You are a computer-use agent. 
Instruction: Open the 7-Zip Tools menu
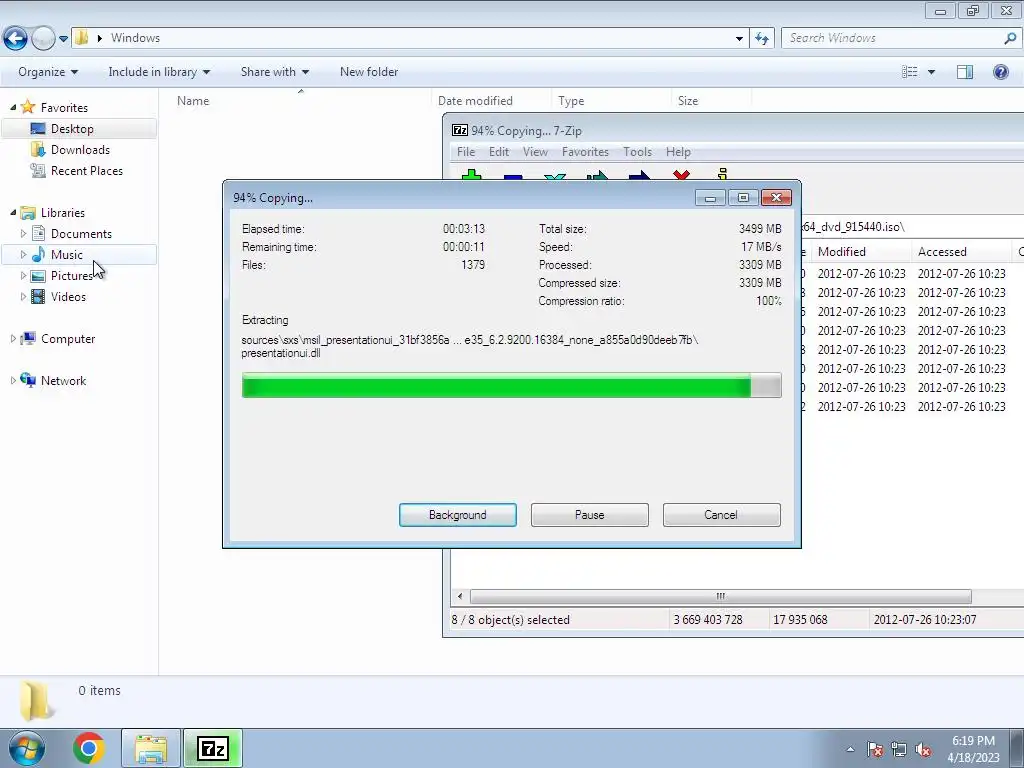coord(637,152)
